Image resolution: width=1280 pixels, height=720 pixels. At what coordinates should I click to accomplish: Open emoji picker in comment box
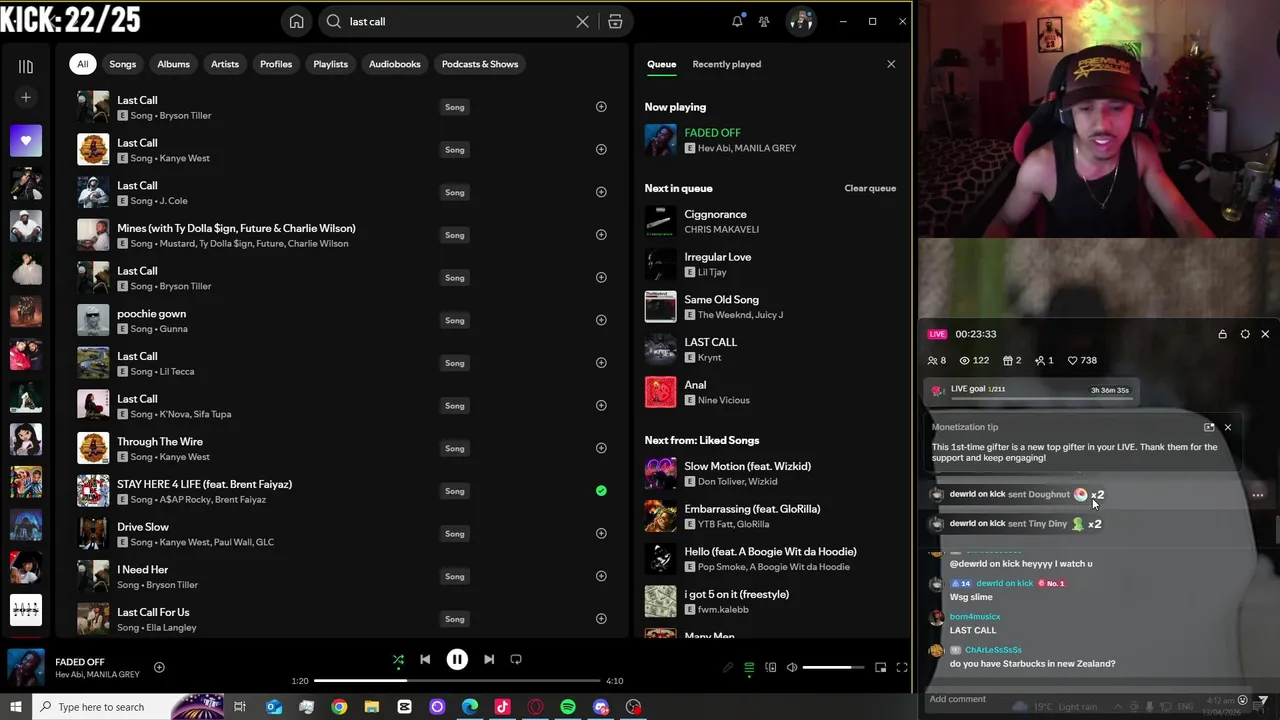[1243, 700]
